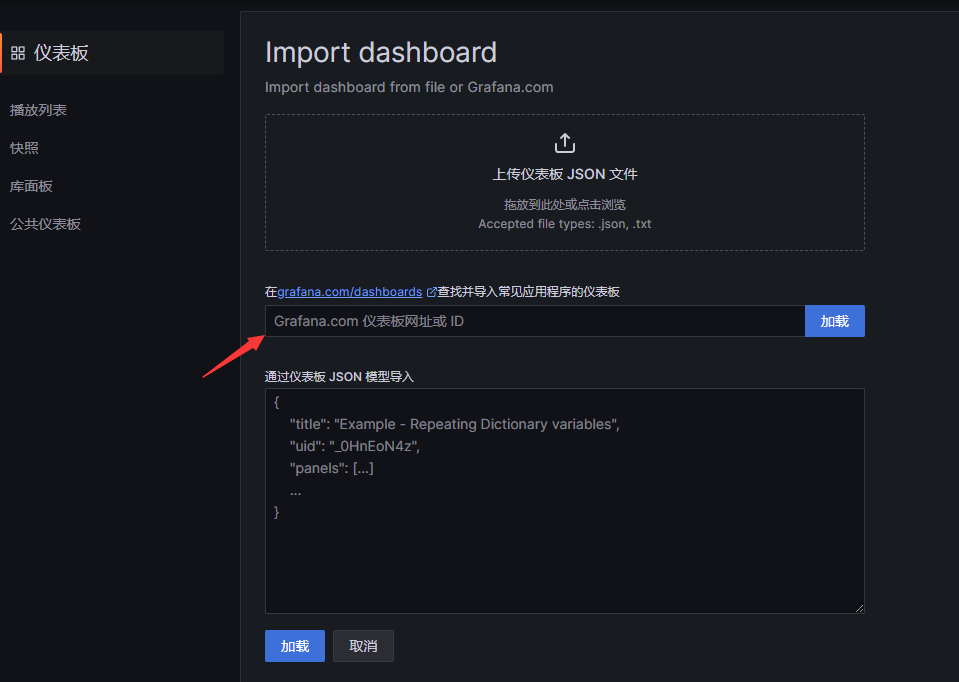
Task: Open 播放列表 in the sidebar
Action: point(38,110)
